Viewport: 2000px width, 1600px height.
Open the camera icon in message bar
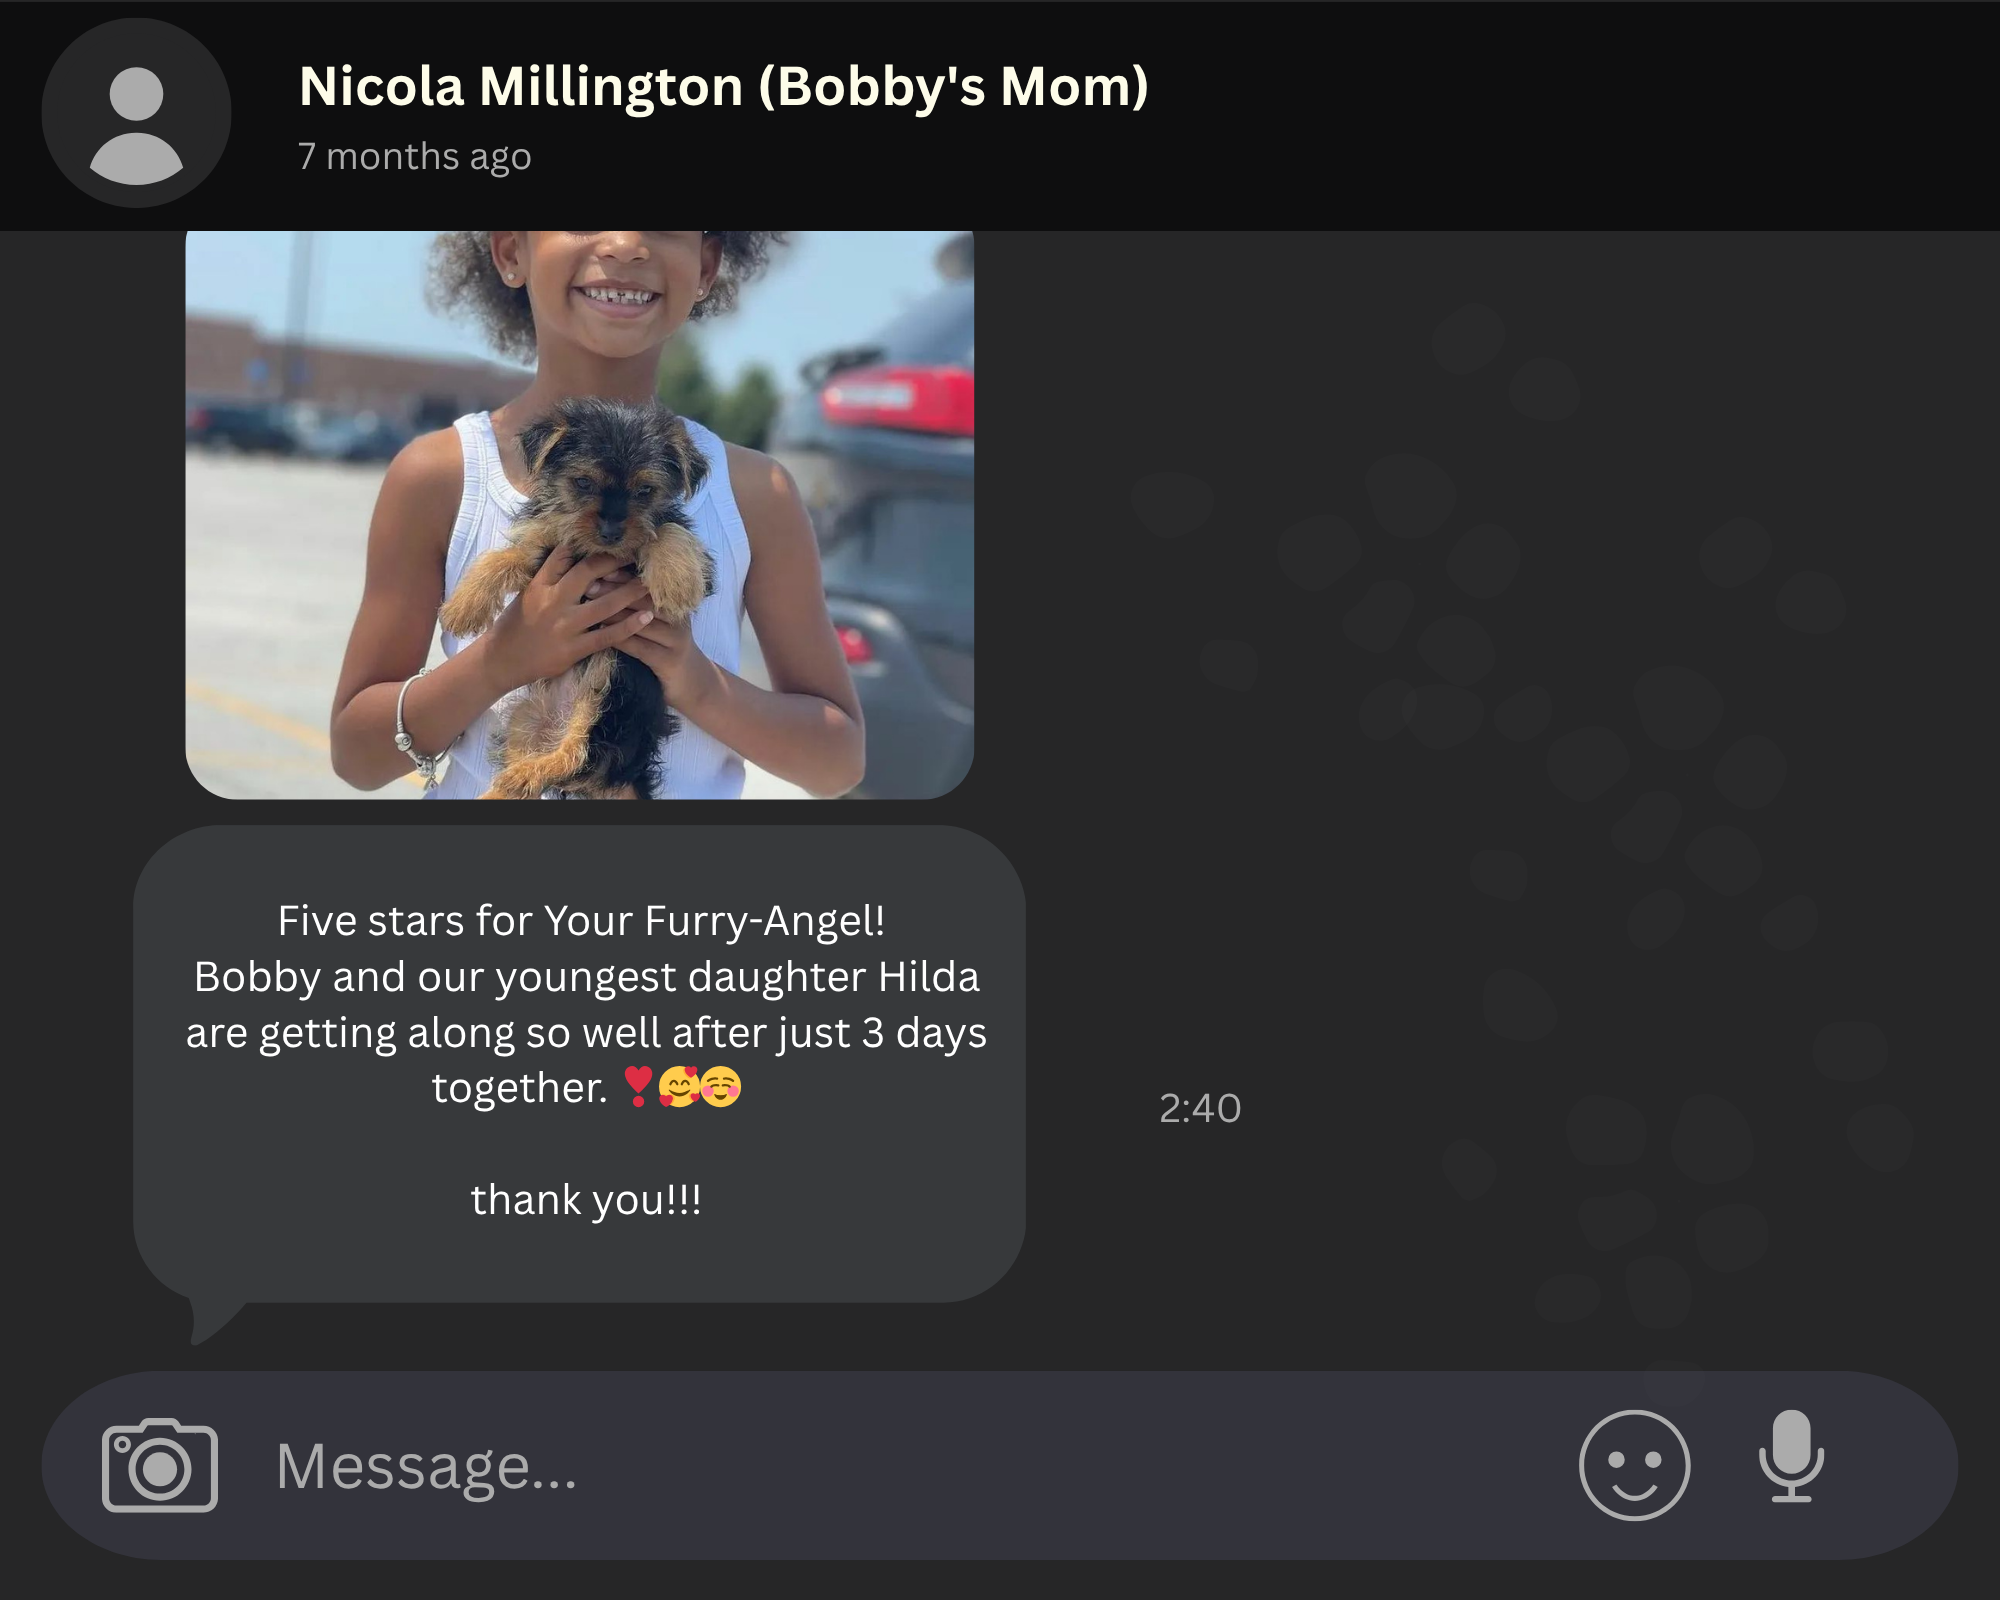point(160,1465)
